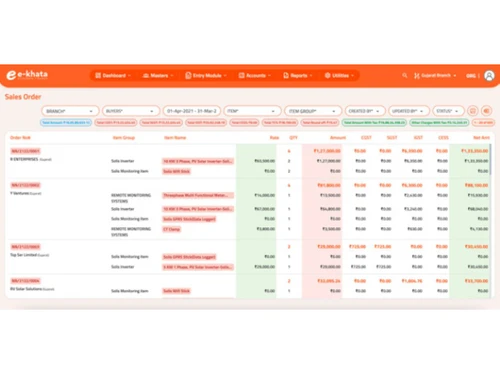
Task: Expand the Gujarat Branch selector
Action: pos(435,76)
